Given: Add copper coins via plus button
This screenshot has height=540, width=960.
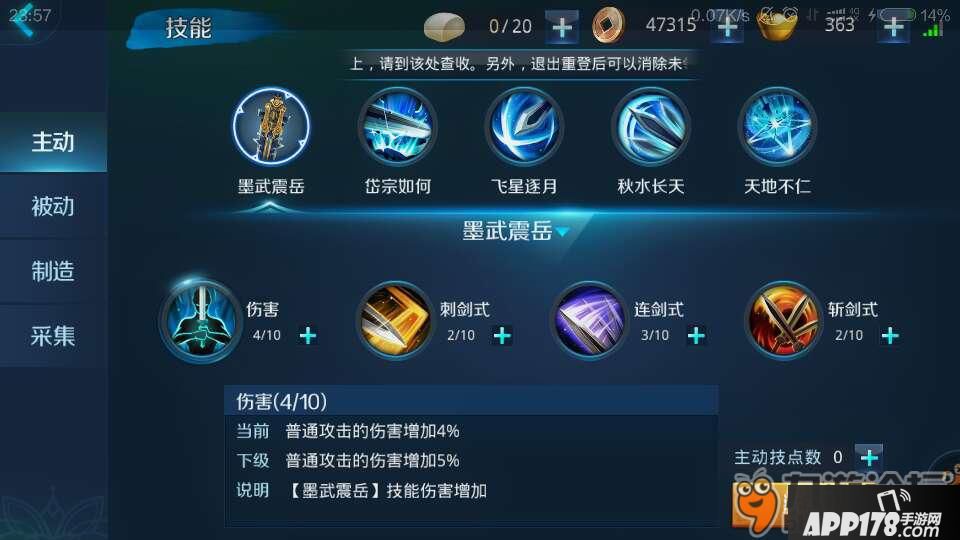Looking at the screenshot, I should [x=727, y=28].
